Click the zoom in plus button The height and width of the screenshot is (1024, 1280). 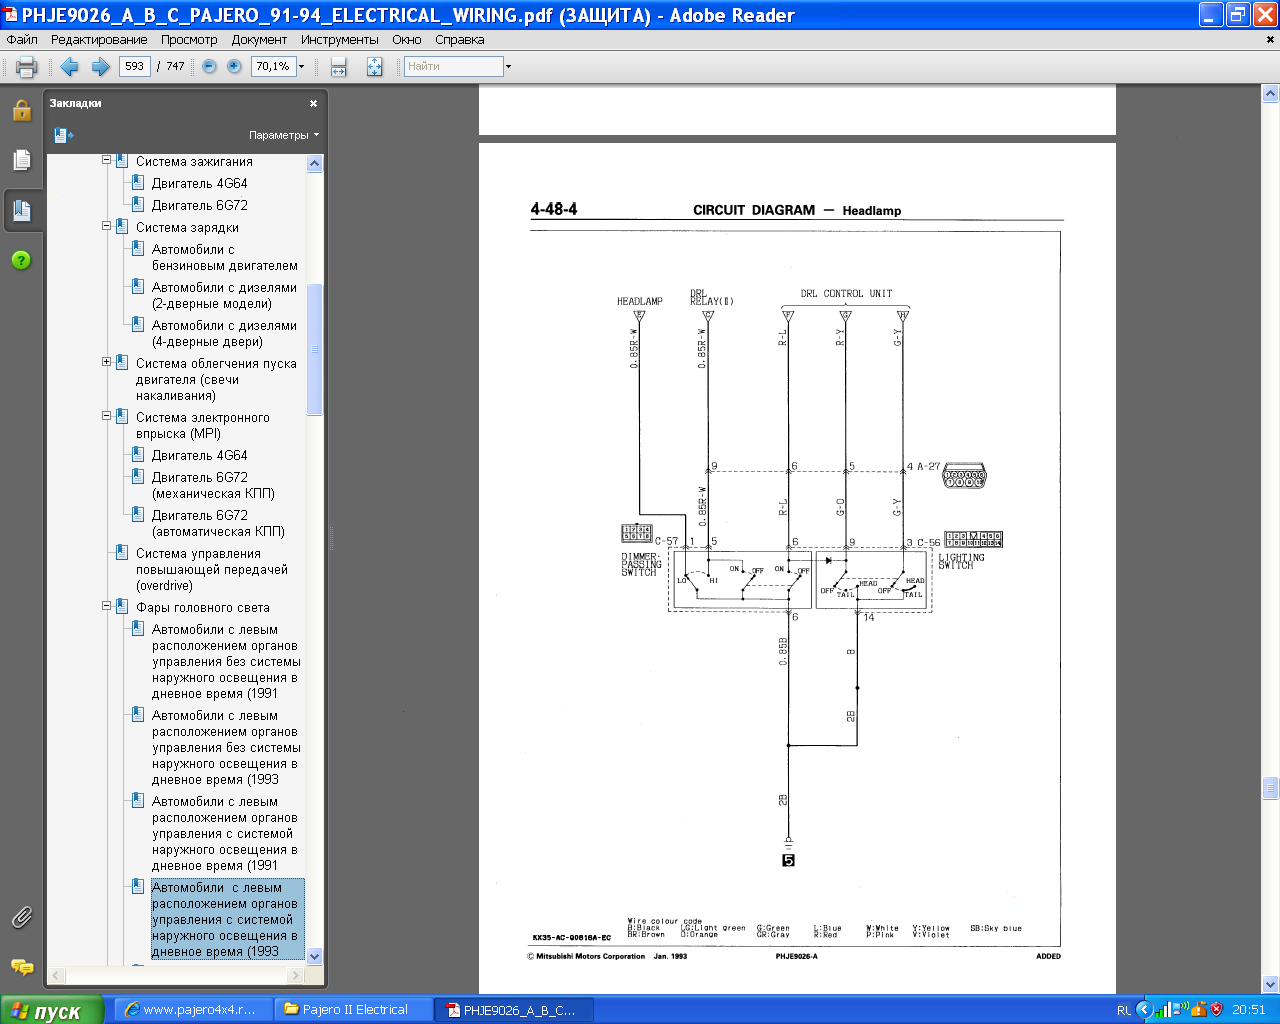(x=234, y=67)
